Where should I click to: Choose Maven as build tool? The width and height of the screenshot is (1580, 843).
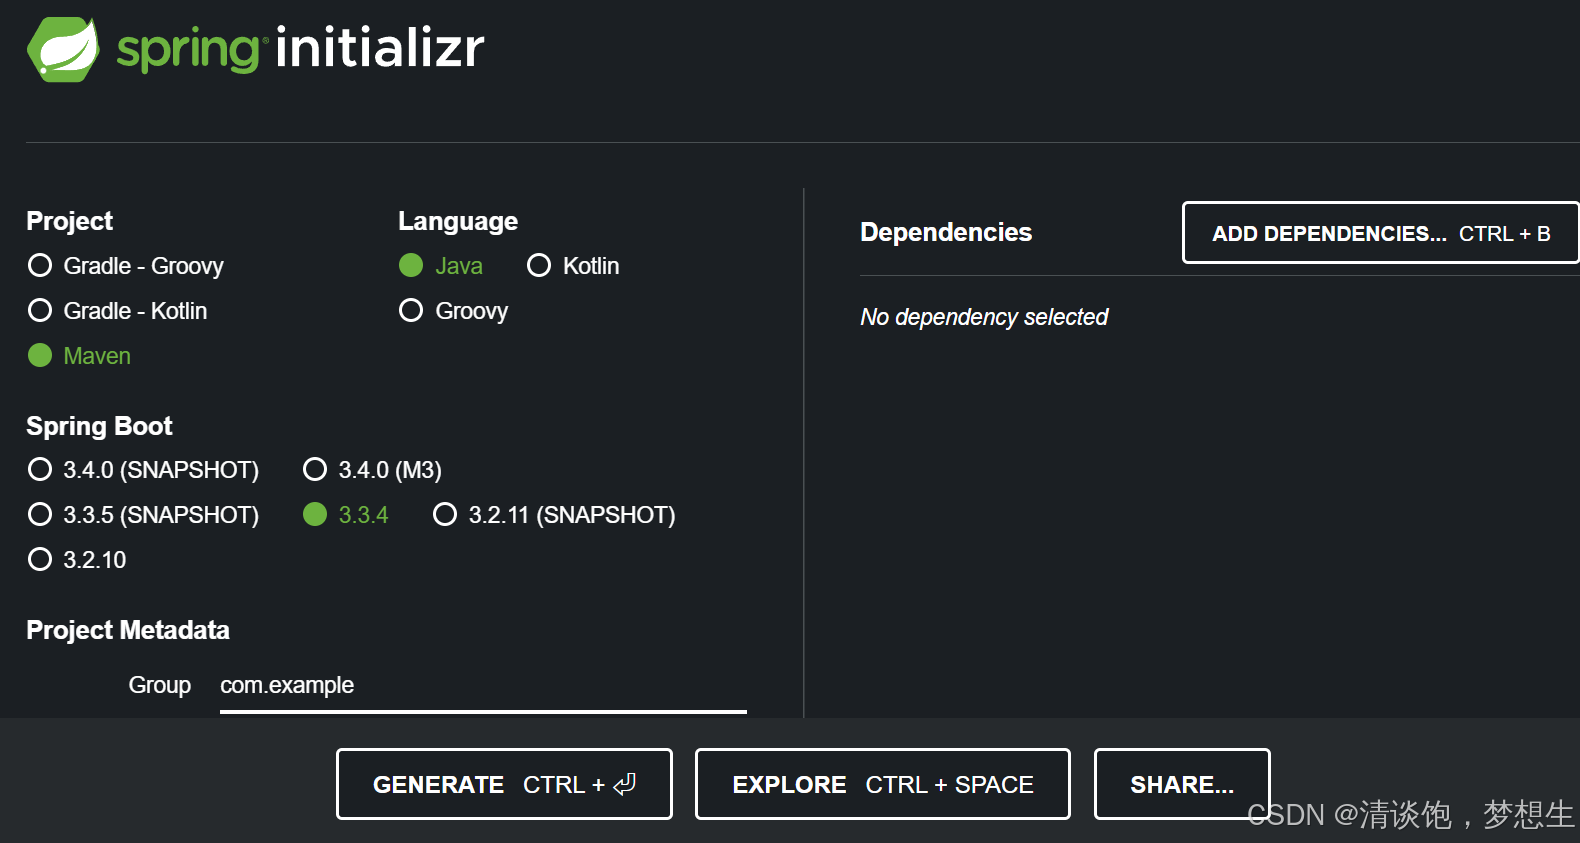40,355
